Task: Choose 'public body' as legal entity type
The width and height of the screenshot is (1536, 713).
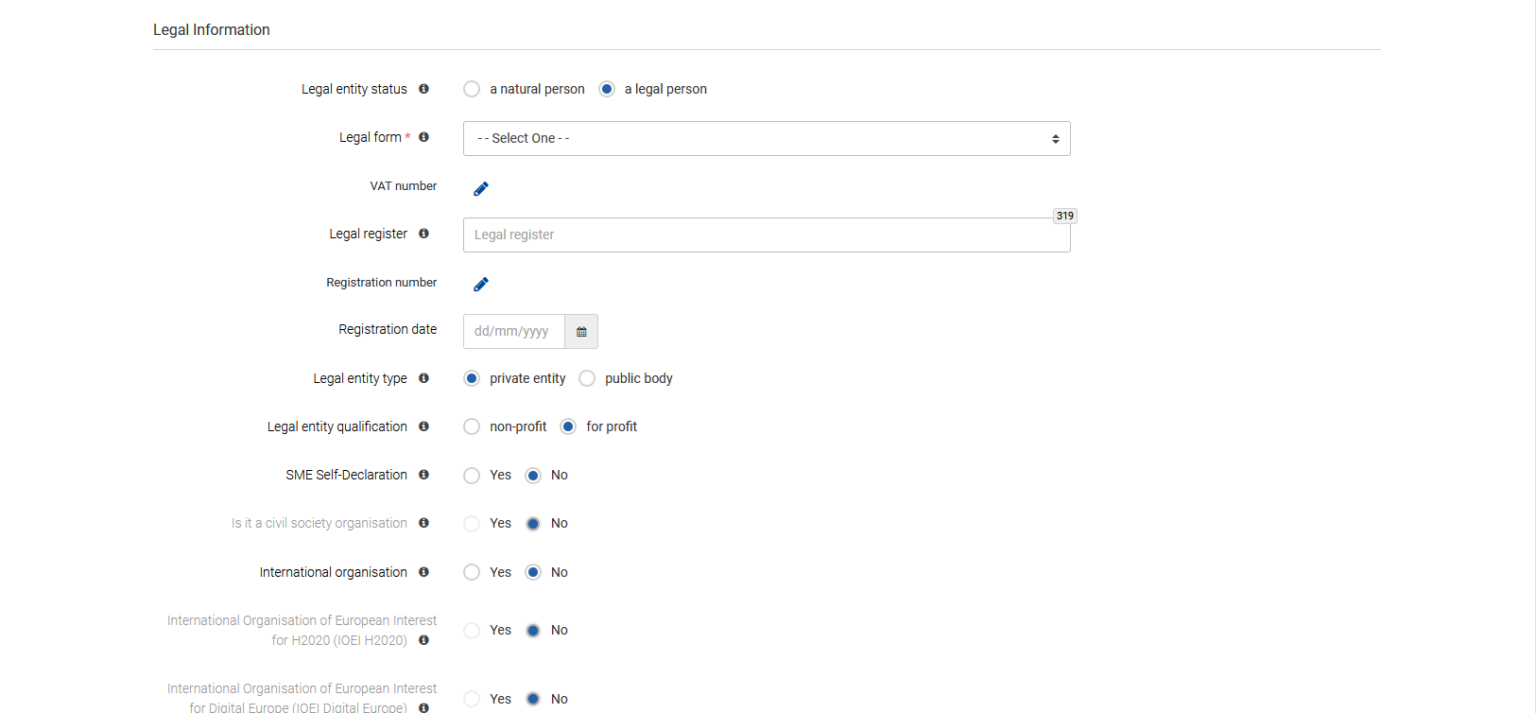Action: pyautogui.click(x=588, y=379)
